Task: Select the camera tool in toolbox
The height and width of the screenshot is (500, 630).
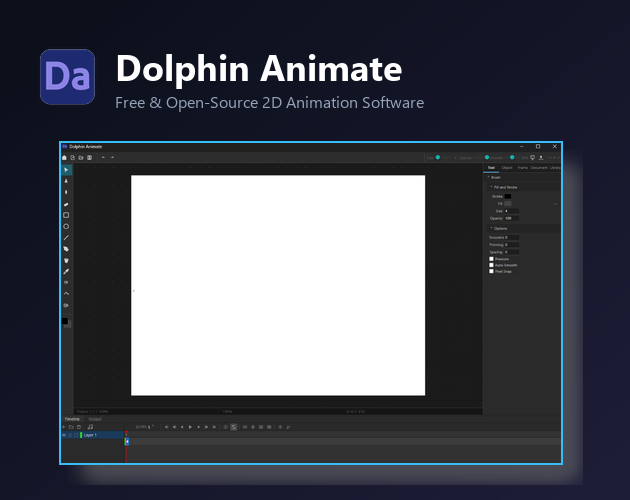Action: point(66,305)
